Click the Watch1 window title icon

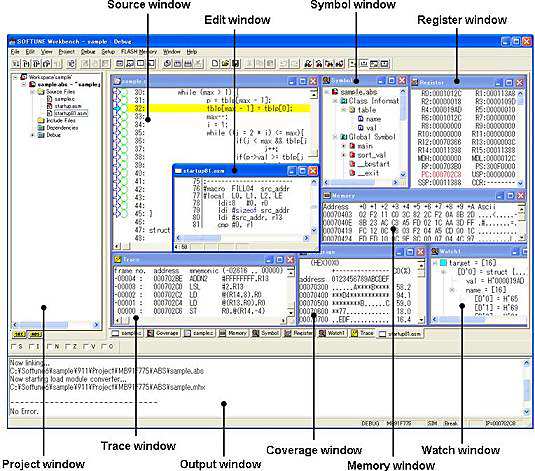(435, 252)
